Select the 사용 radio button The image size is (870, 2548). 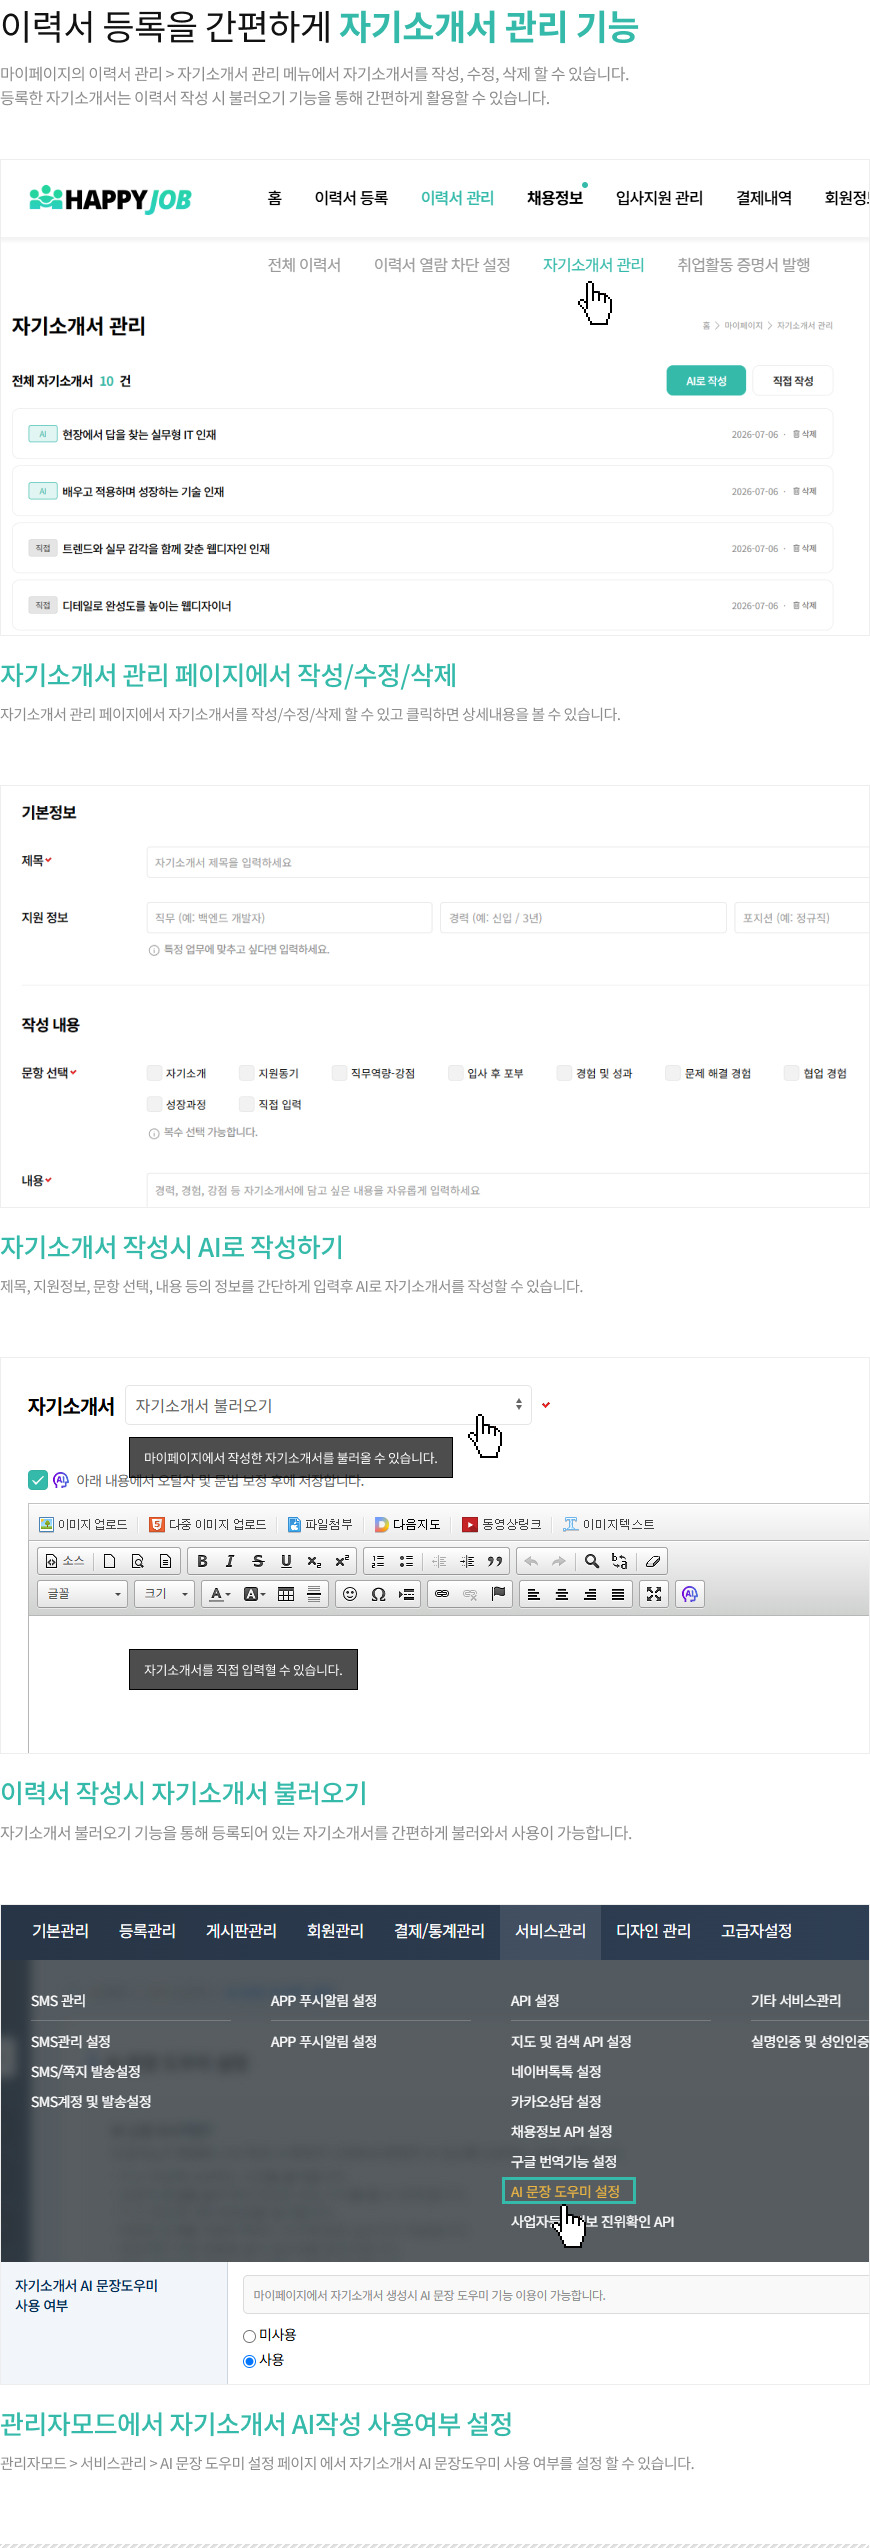(x=249, y=2362)
